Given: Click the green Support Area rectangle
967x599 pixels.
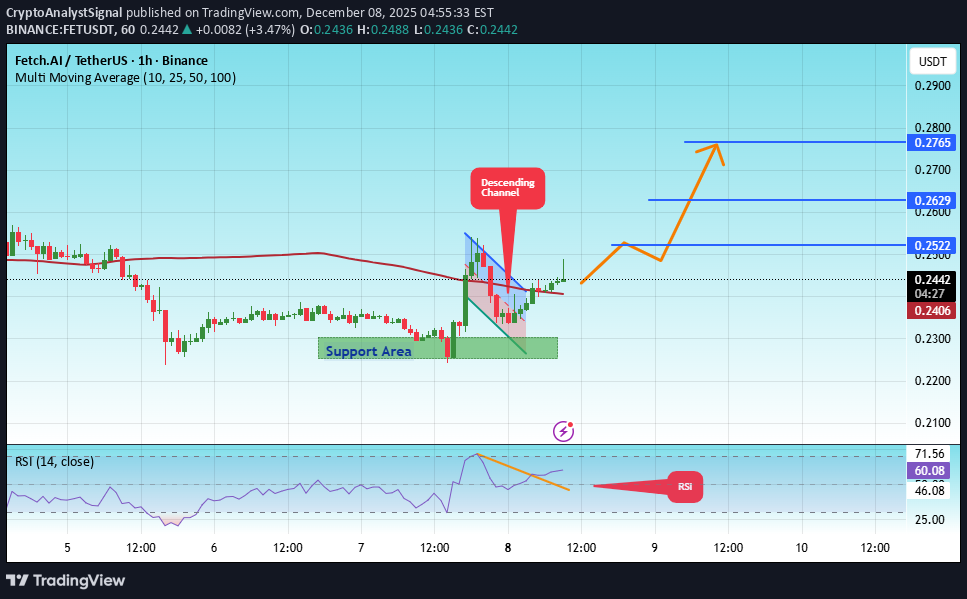Looking at the screenshot, I should (x=437, y=348).
